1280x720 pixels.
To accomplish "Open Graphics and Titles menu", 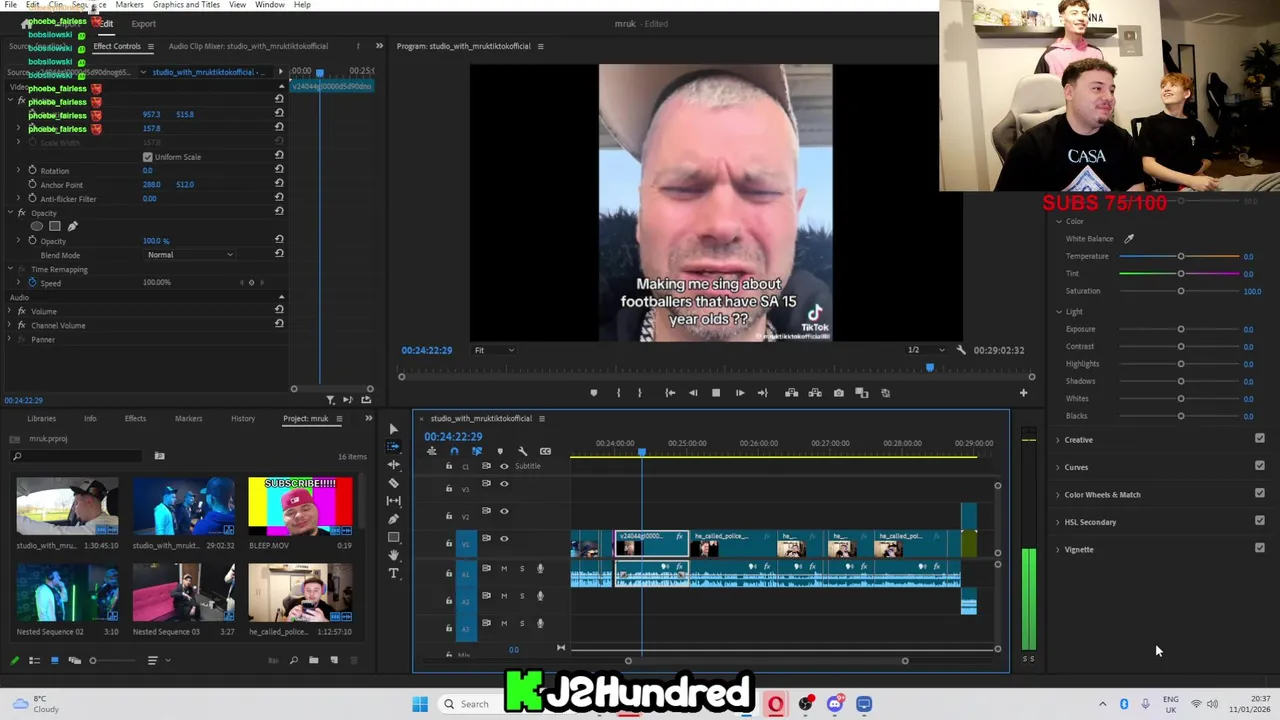I will coord(186,5).
